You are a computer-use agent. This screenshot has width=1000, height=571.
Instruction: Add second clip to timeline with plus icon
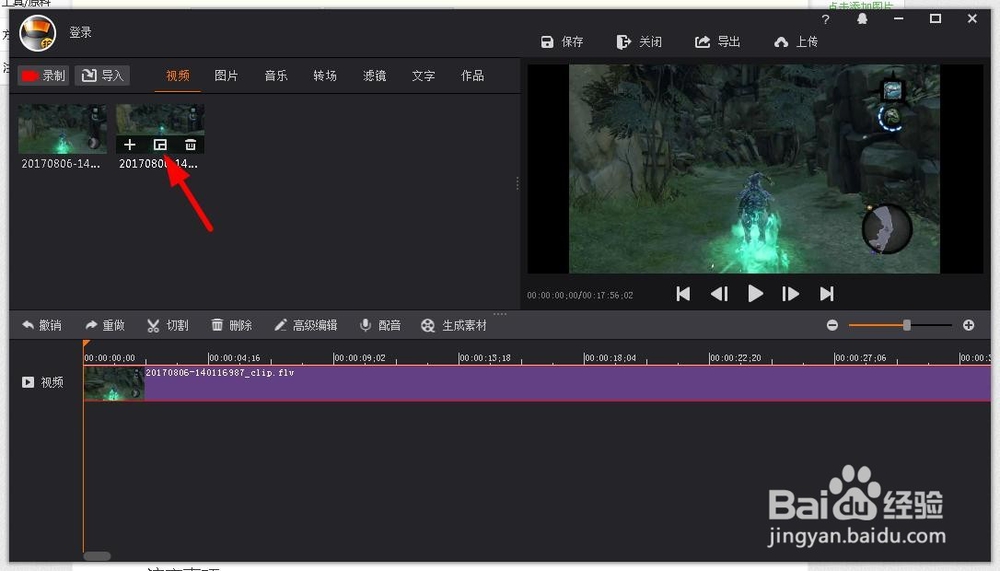pos(129,145)
